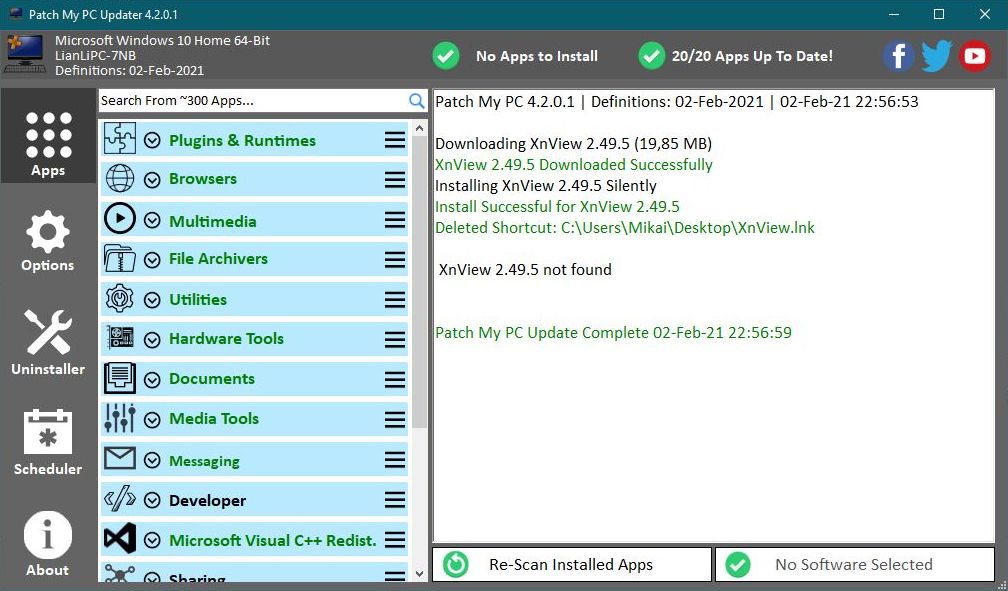Image resolution: width=1008 pixels, height=591 pixels.
Task: Click the Hardware Tools circuit board icon
Action: coord(120,338)
